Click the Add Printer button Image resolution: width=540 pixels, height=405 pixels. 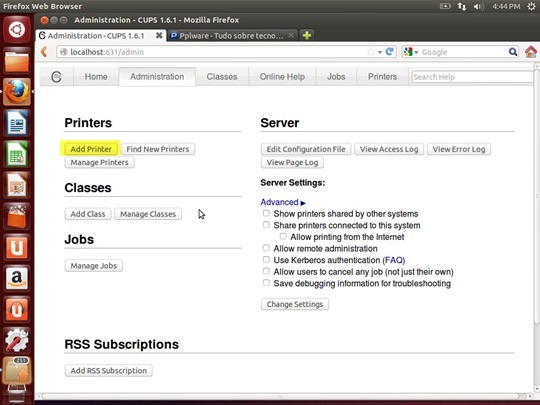[x=91, y=149]
